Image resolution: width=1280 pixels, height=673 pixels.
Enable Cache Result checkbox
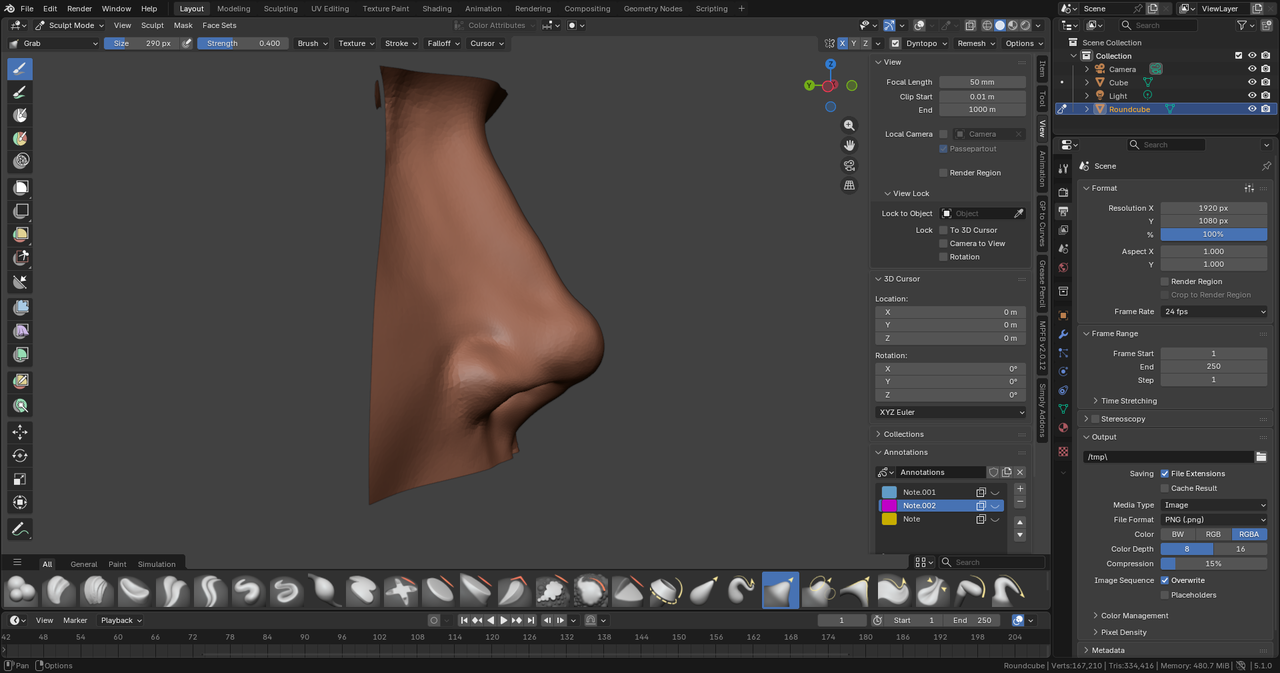(1165, 488)
